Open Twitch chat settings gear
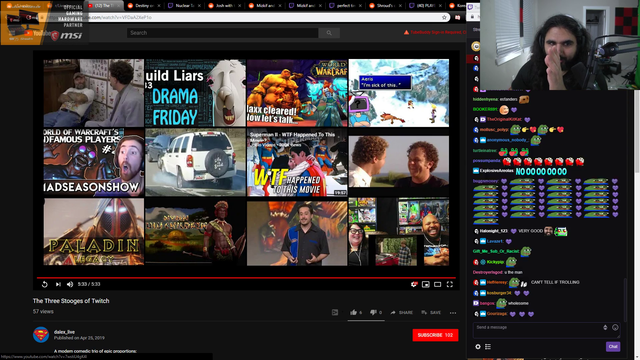This screenshot has height=360, width=640. pyautogui.click(x=478, y=347)
